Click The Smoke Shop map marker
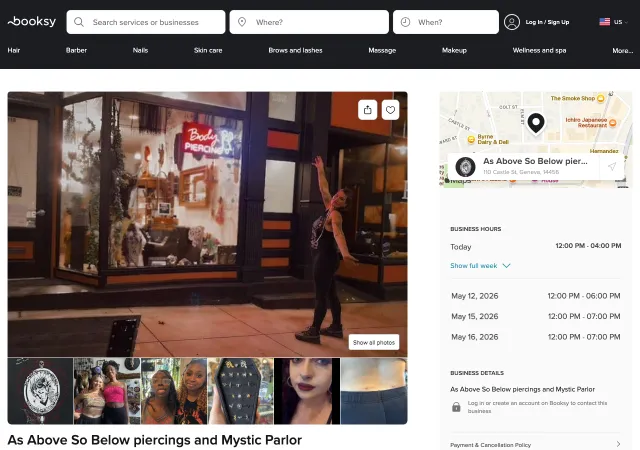The height and width of the screenshot is (450, 640). (601, 98)
